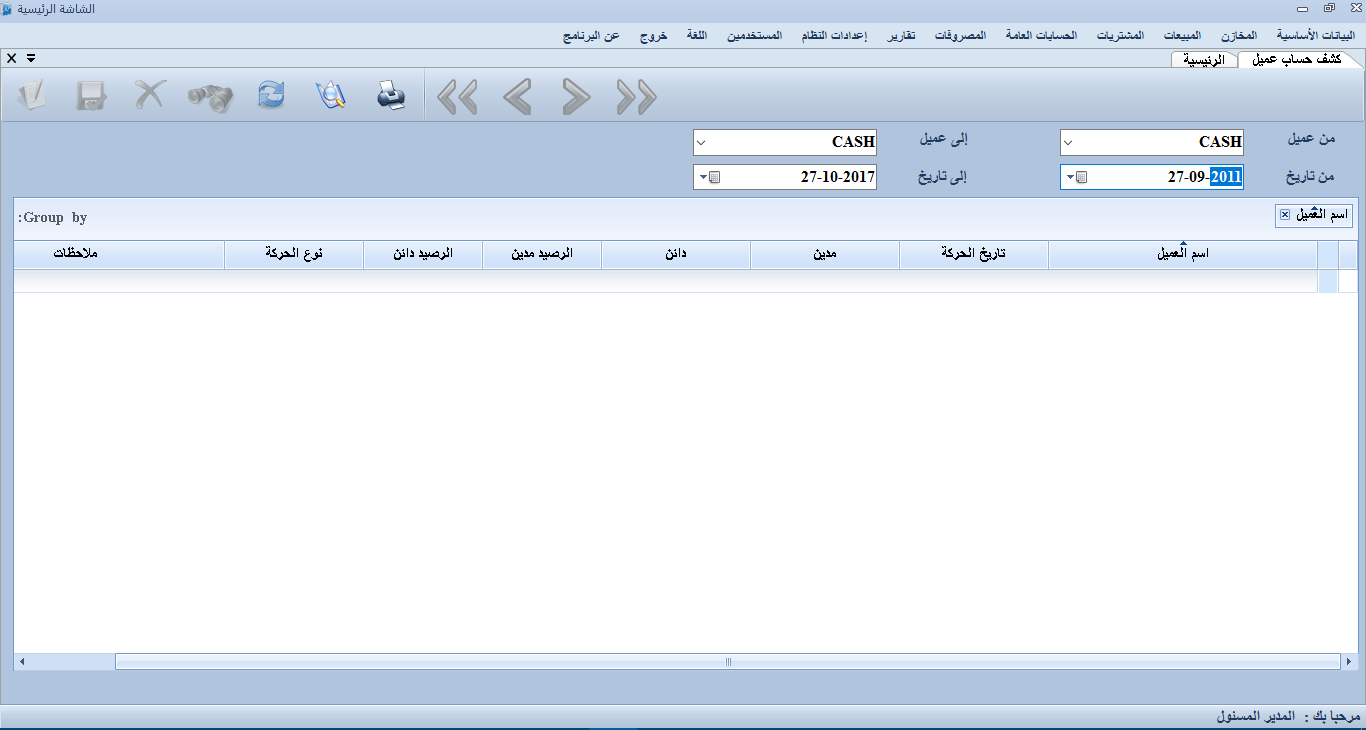Switch to the الرئيسية tab
Viewport: 1366px width, 730px height.
(1204, 59)
